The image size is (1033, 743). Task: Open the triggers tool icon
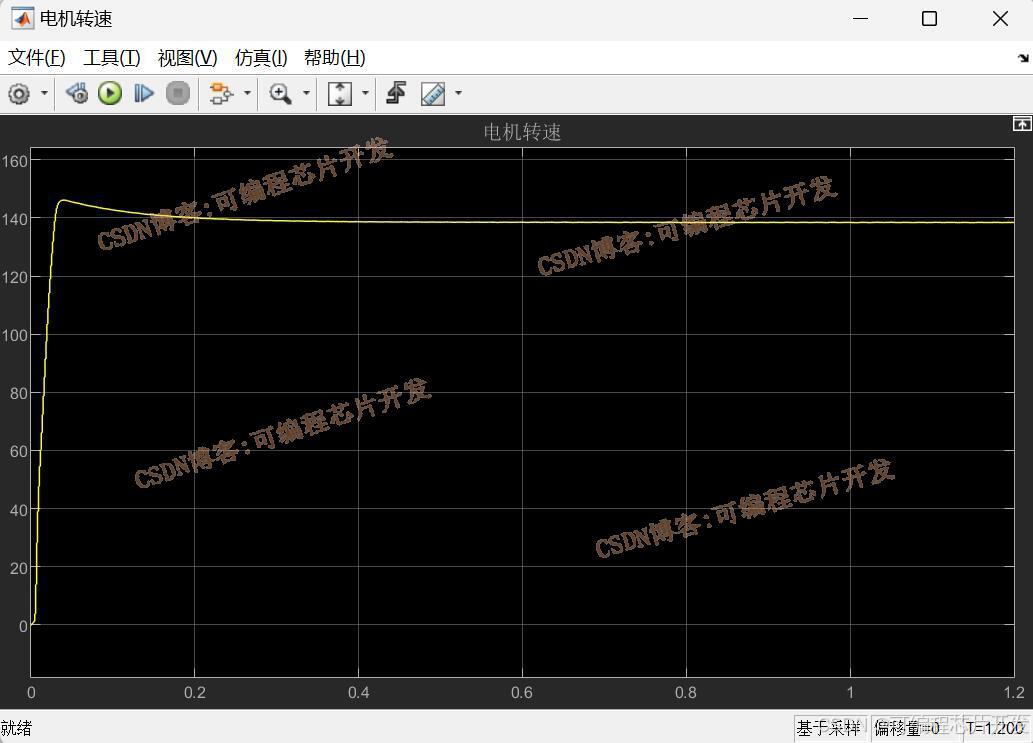(x=396, y=94)
